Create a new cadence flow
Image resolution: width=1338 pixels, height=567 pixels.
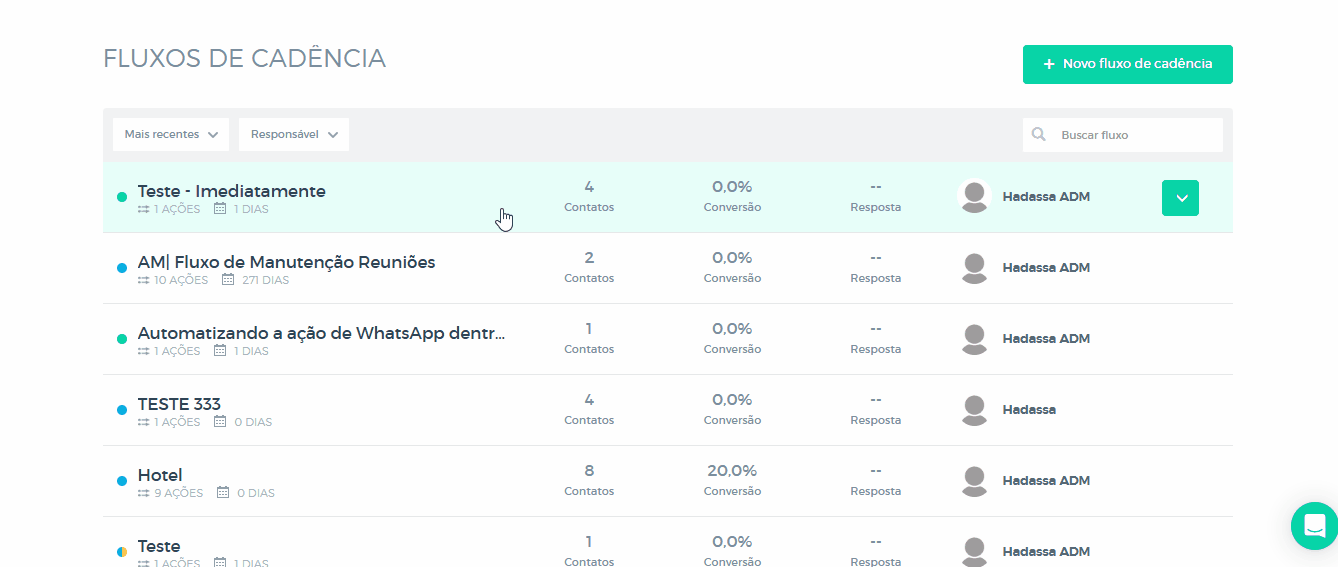click(1127, 64)
